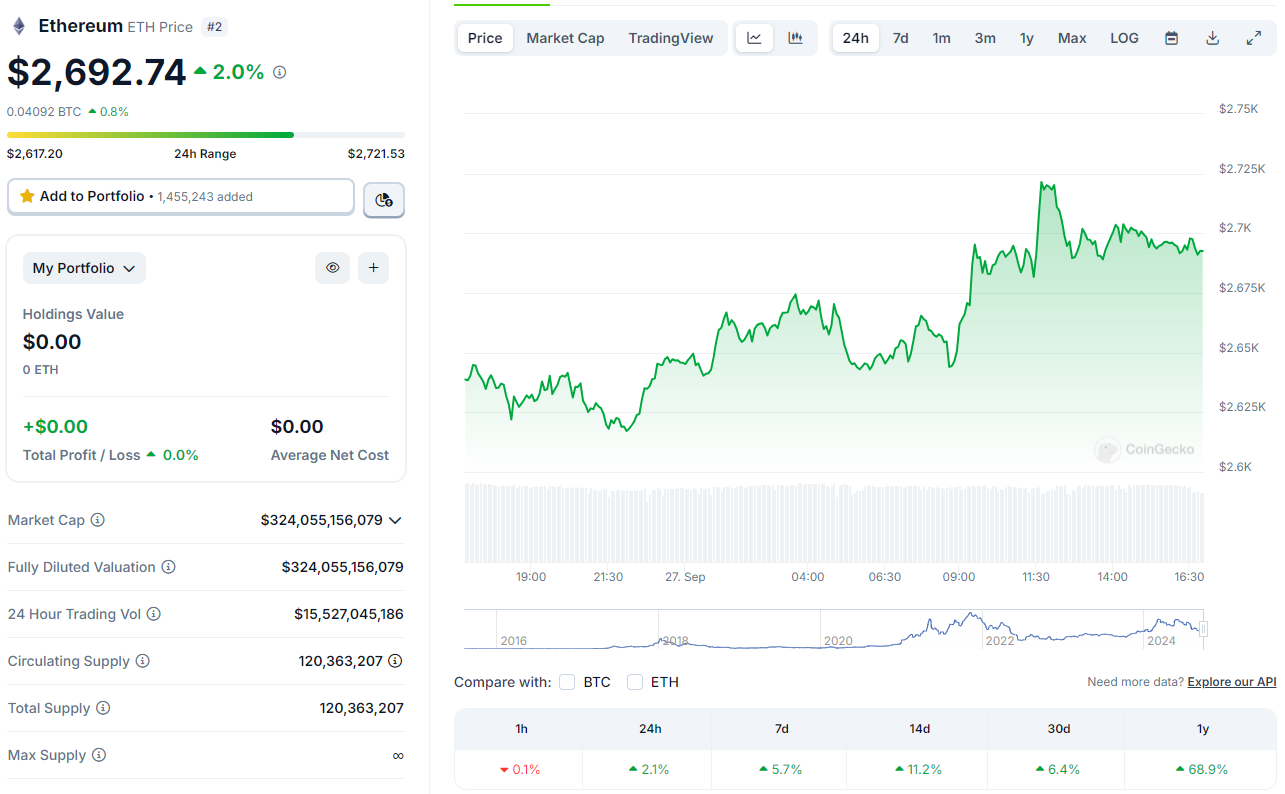The image size is (1285, 794).
Task: Select the 1m time range
Action: pyautogui.click(x=942, y=38)
